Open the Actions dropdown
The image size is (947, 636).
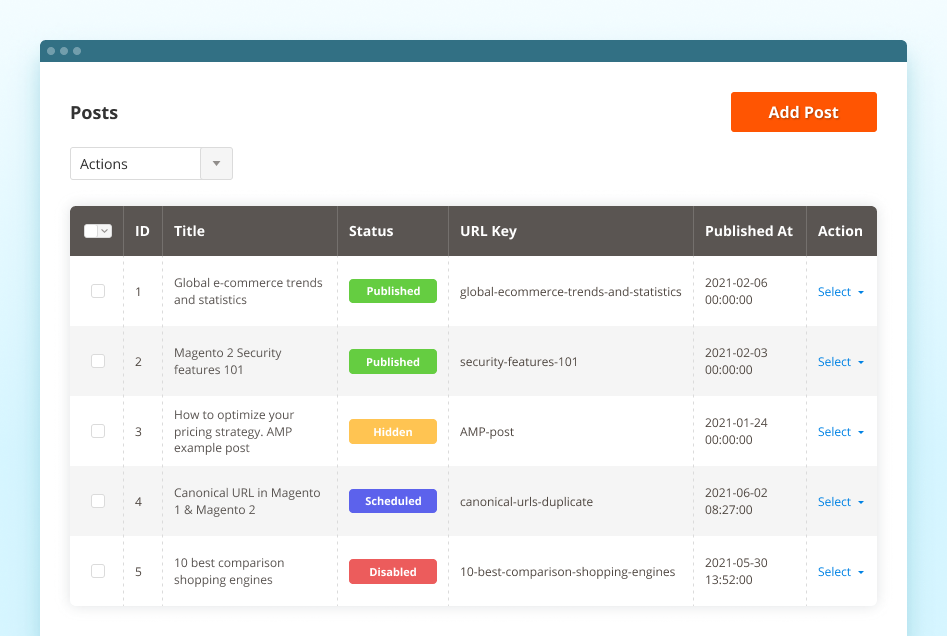coord(216,163)
